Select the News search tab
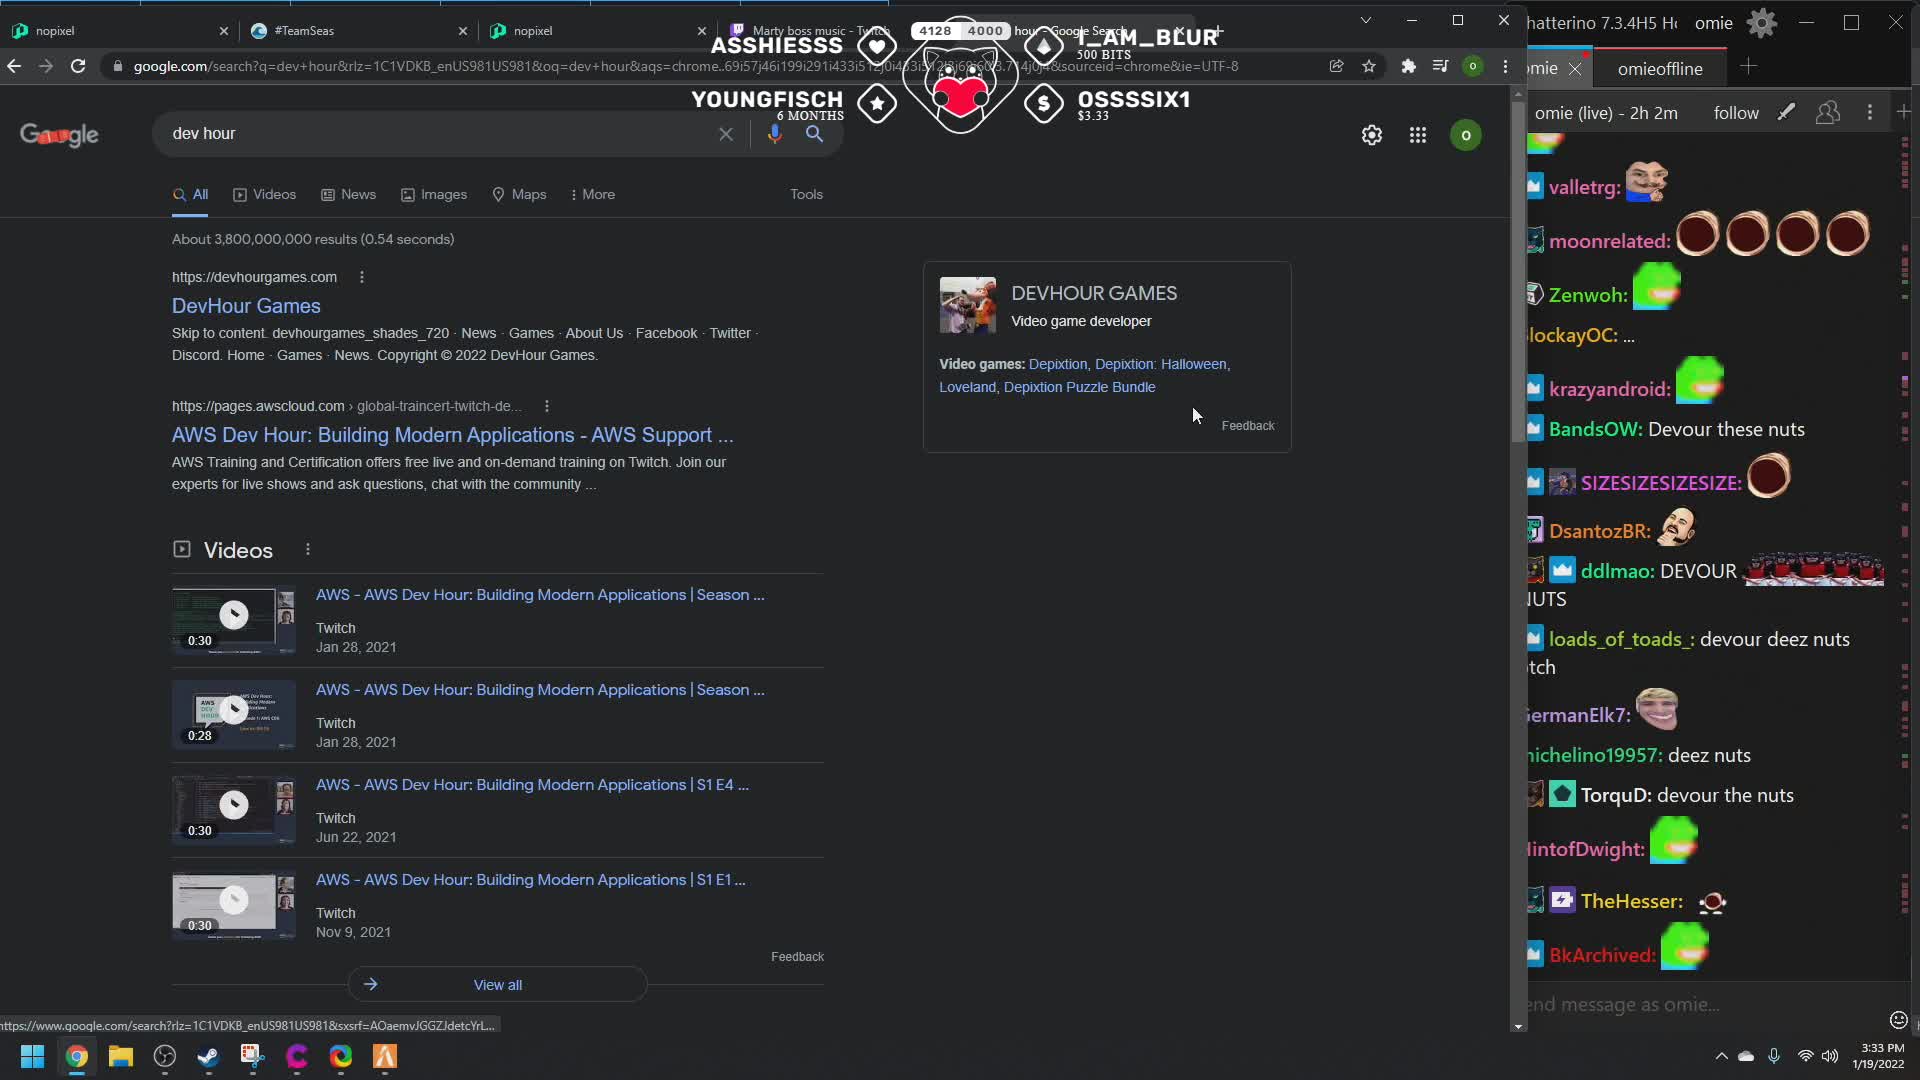 348,194
